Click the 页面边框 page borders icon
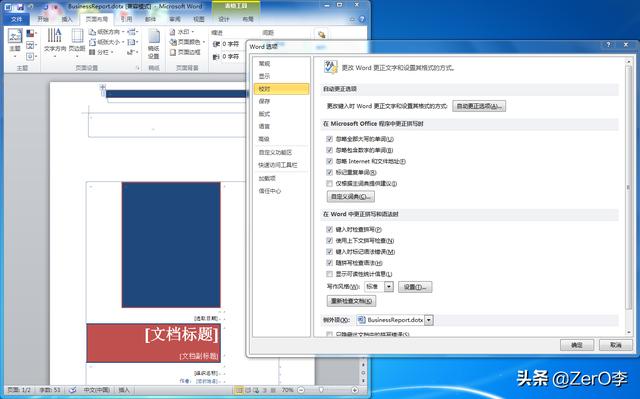Viewport: 640px width, 399px height. point(185,52)
